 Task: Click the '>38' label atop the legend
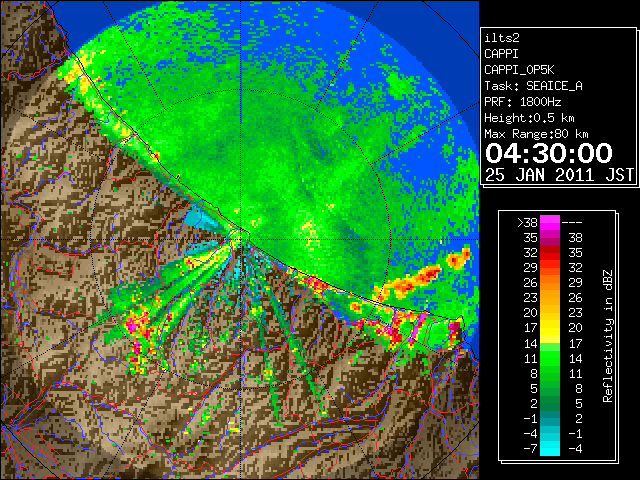point(527,222)
